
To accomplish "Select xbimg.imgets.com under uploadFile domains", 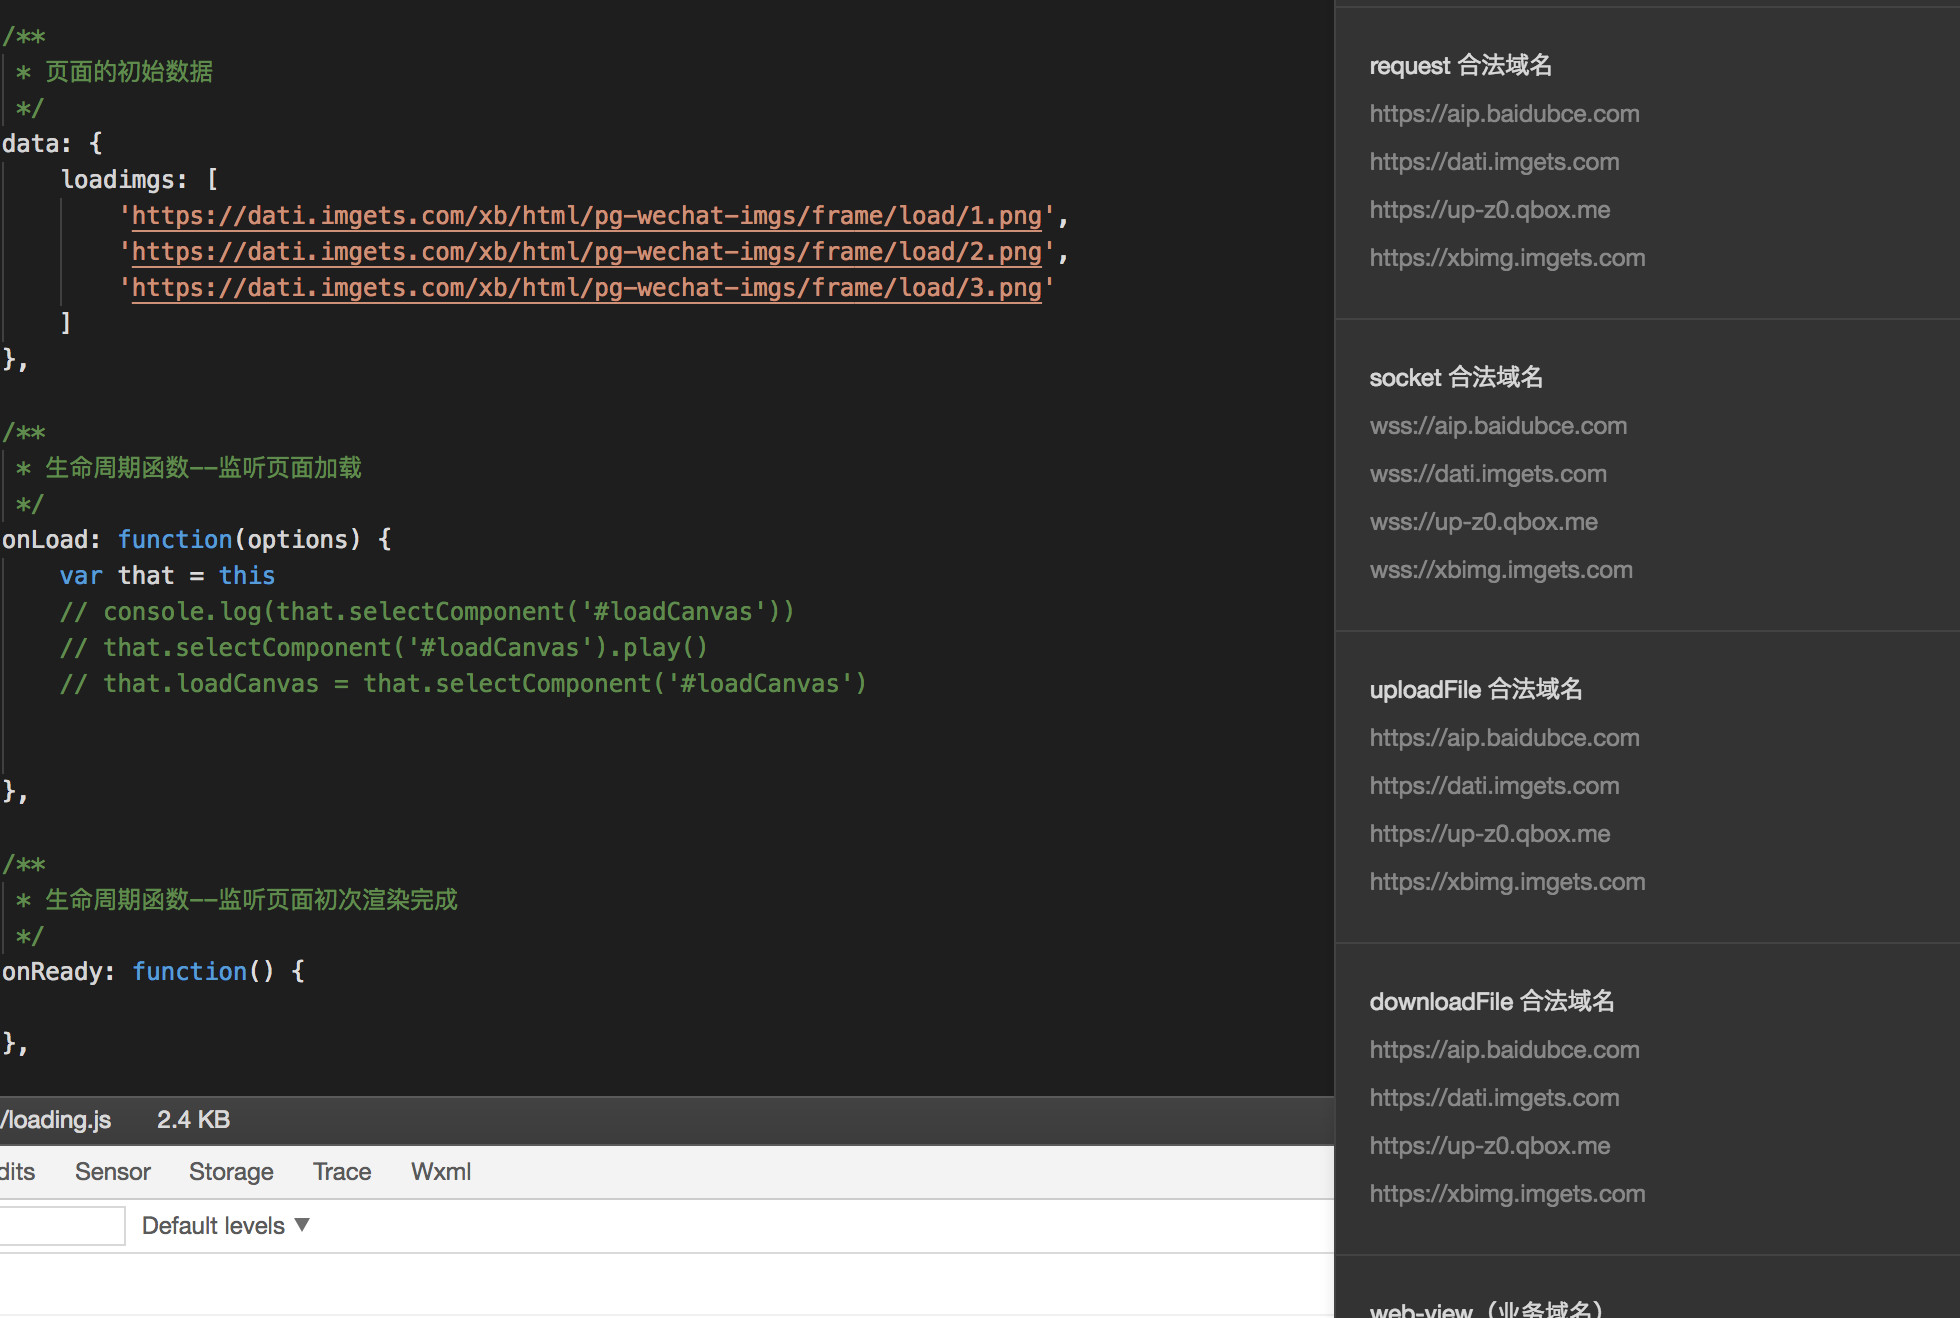I will pos(1507,882).
